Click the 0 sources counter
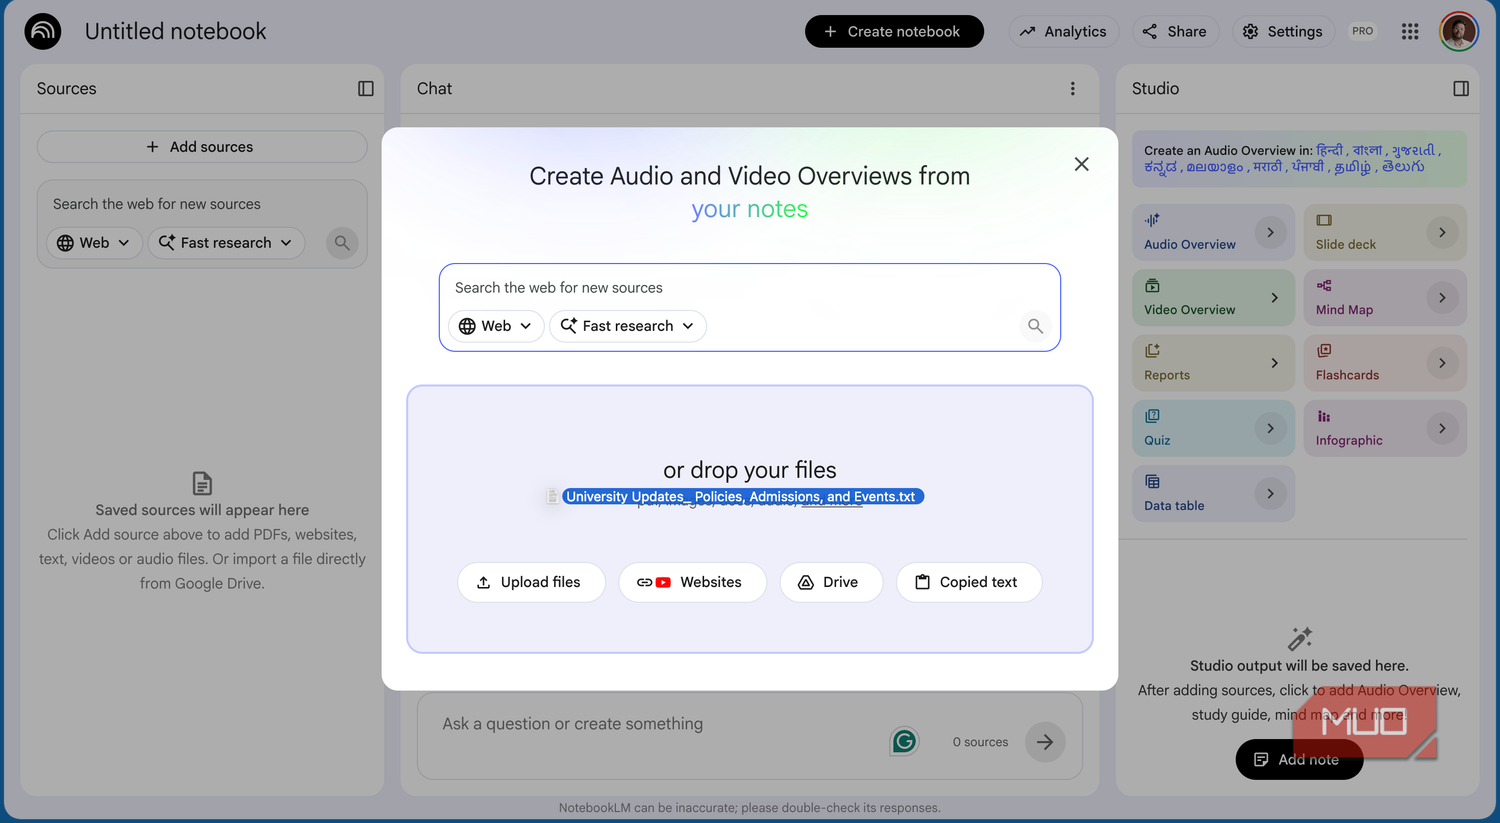 pos(980,742)
